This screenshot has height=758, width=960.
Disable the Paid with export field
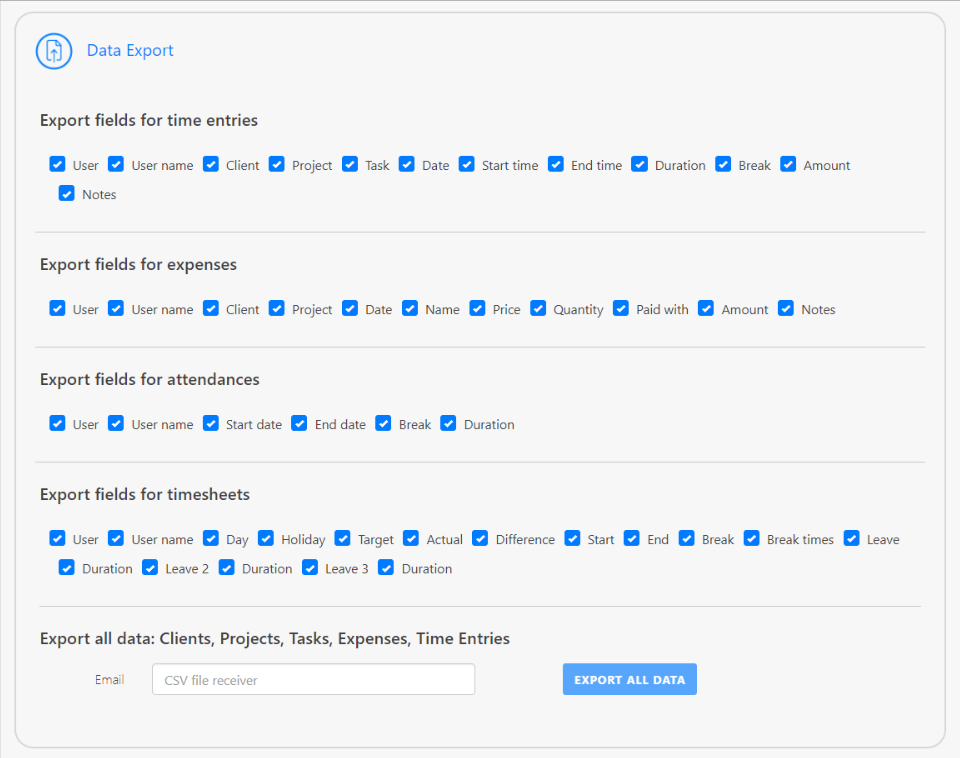pyautogui.click(x=621, y=308)
